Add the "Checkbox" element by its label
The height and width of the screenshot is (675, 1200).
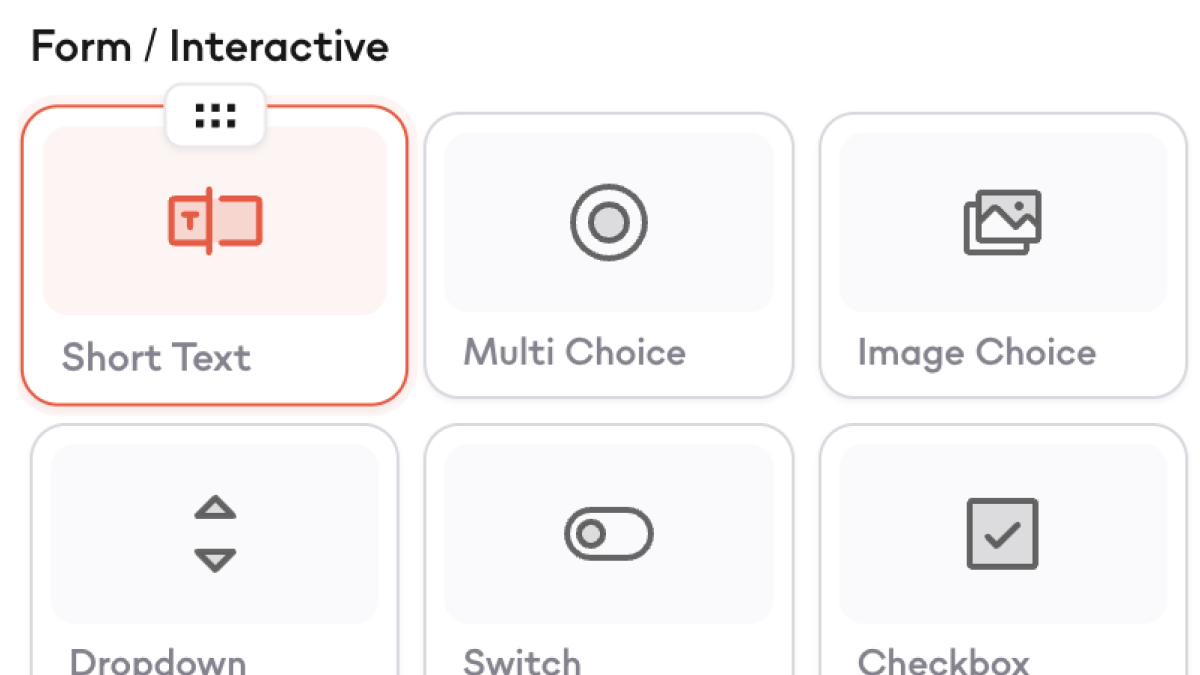coord(943,662)
